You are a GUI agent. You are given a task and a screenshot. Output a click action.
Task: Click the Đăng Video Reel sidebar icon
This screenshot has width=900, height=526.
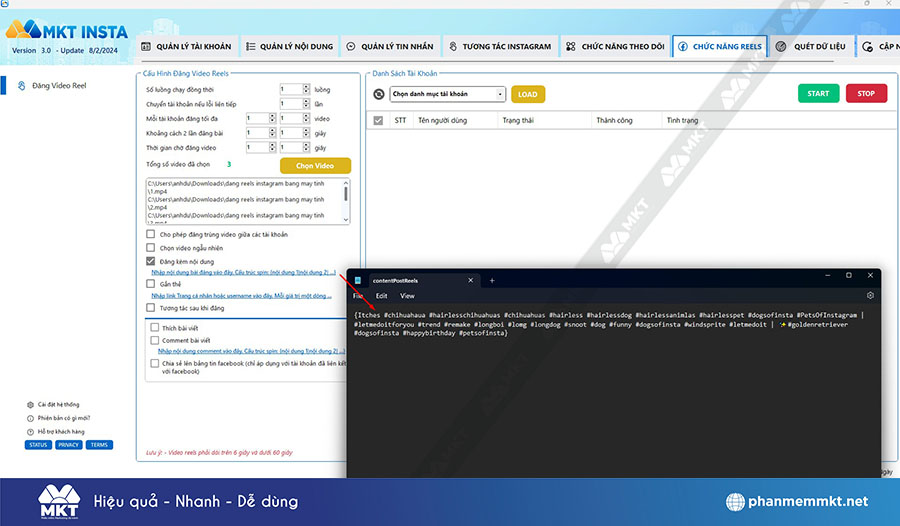(22, 86)
